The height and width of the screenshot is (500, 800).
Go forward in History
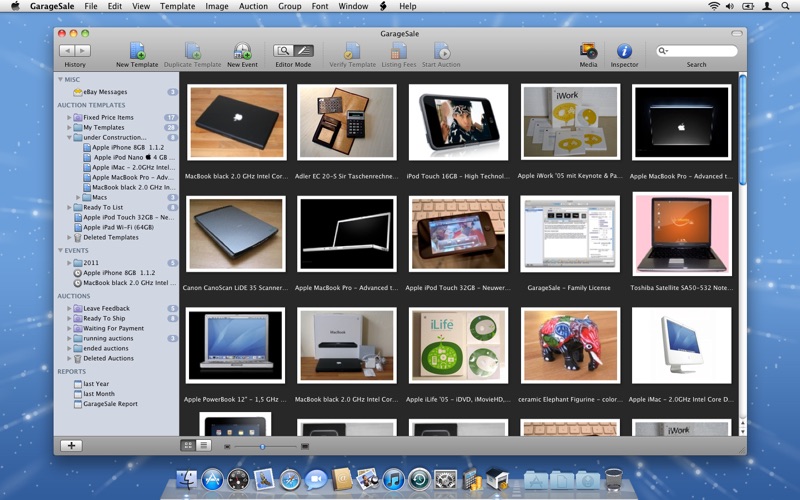click(x=83, y=51)
